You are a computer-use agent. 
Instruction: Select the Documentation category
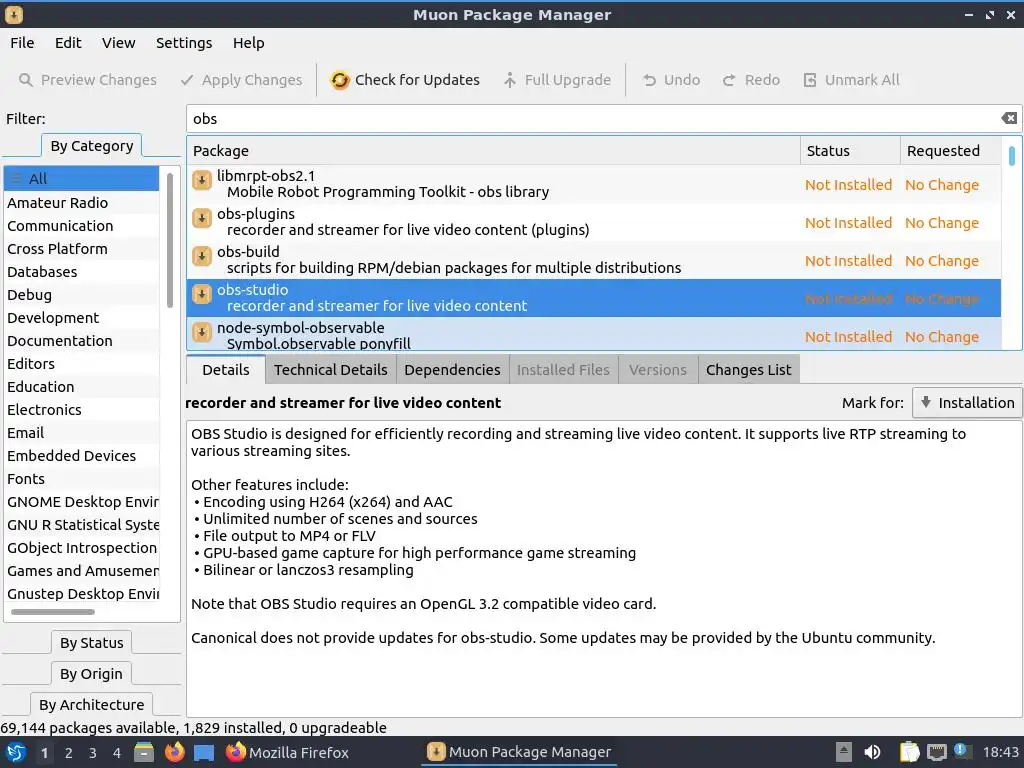82,341
